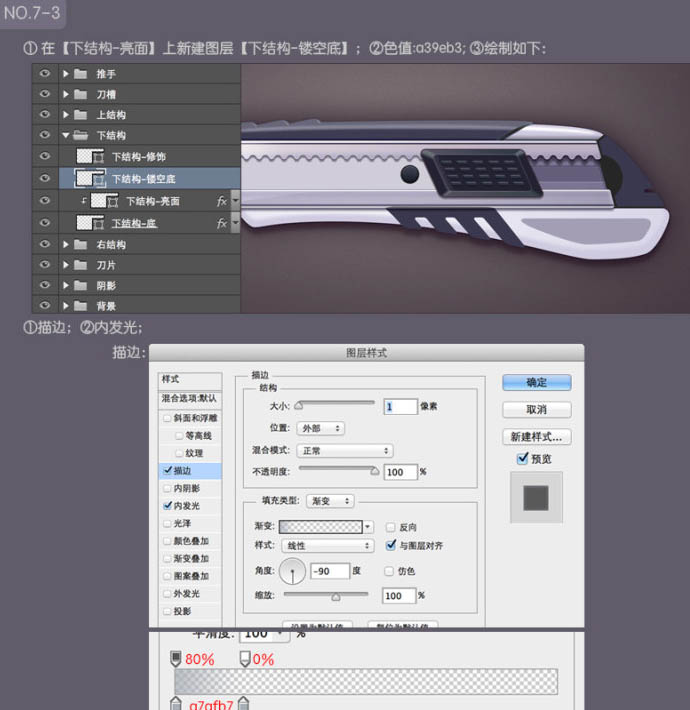Enable 等高线 checkbox

(179, 436)
